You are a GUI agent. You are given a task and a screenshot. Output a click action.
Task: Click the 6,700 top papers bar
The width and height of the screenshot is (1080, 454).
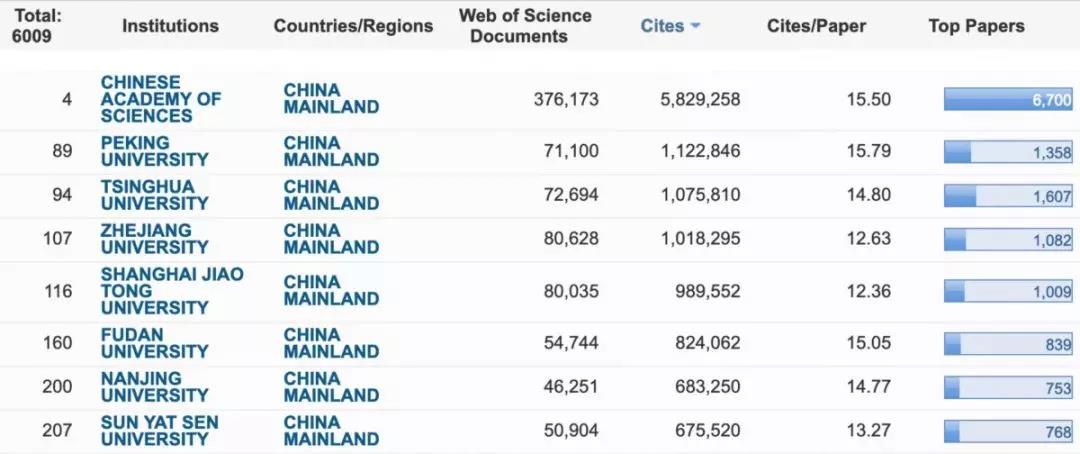(x=1007, y=100)
